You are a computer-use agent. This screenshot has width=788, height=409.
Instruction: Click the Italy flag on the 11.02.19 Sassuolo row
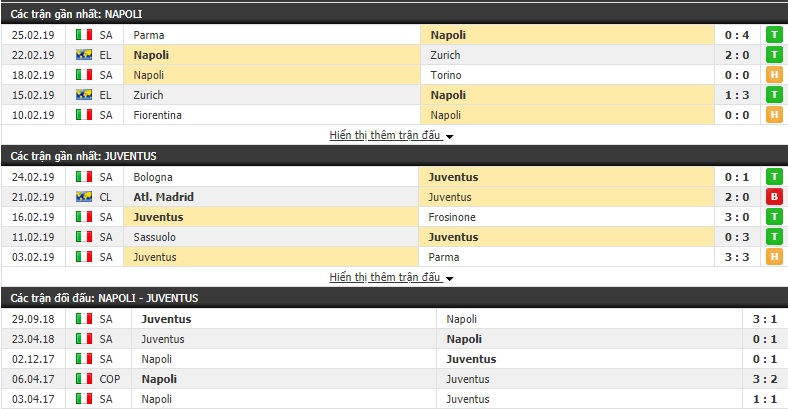click(x=84, y=237)
